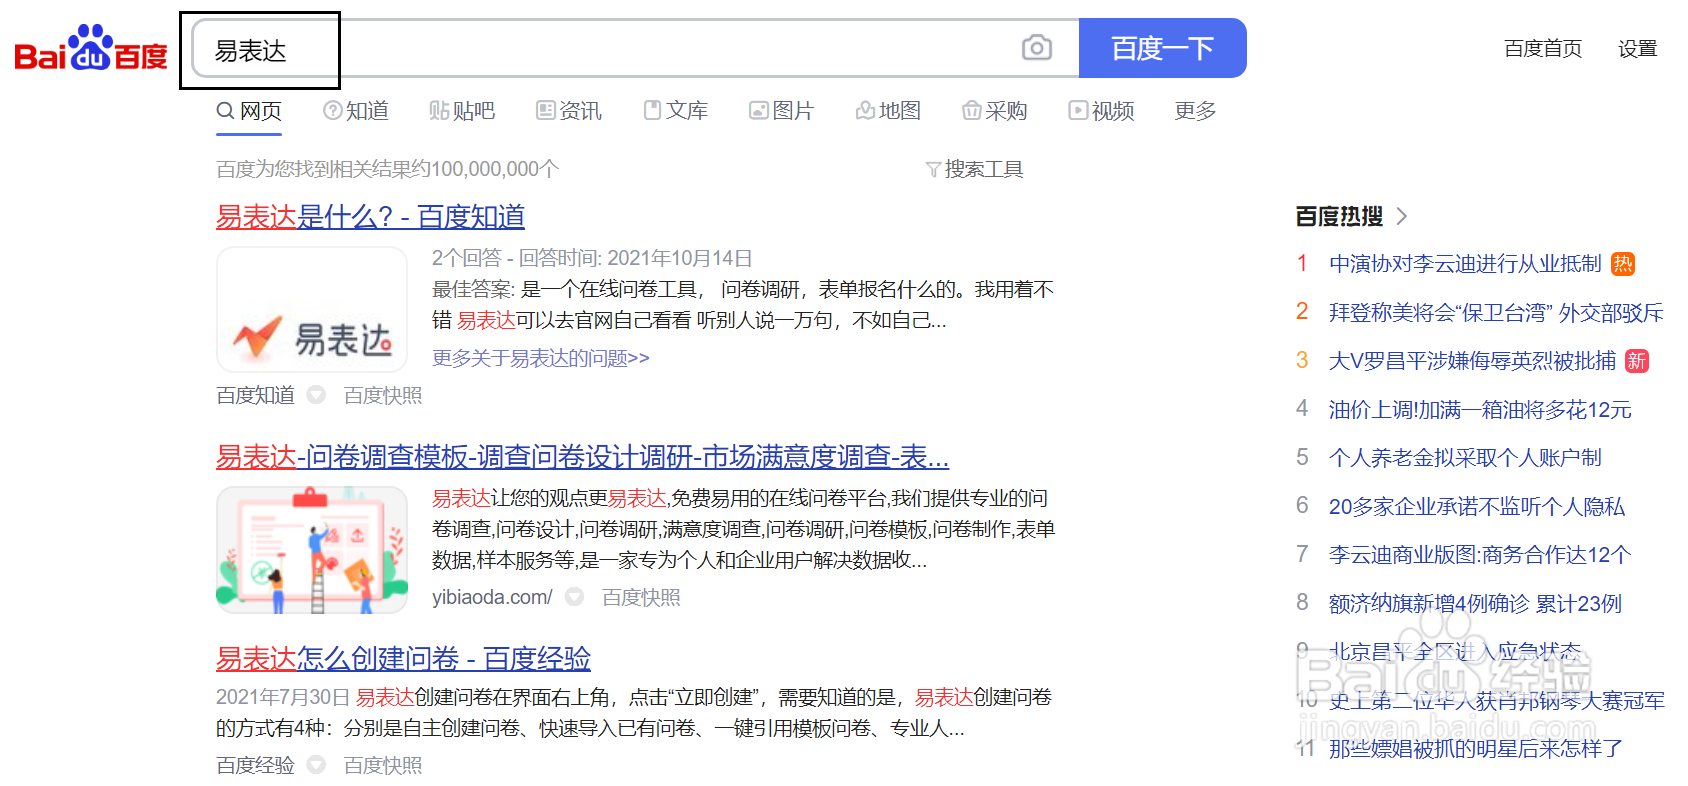Open hot search 拜登称美将会“保卫台湾”
Screen dimensions: 1688x786
[1496, 312]
